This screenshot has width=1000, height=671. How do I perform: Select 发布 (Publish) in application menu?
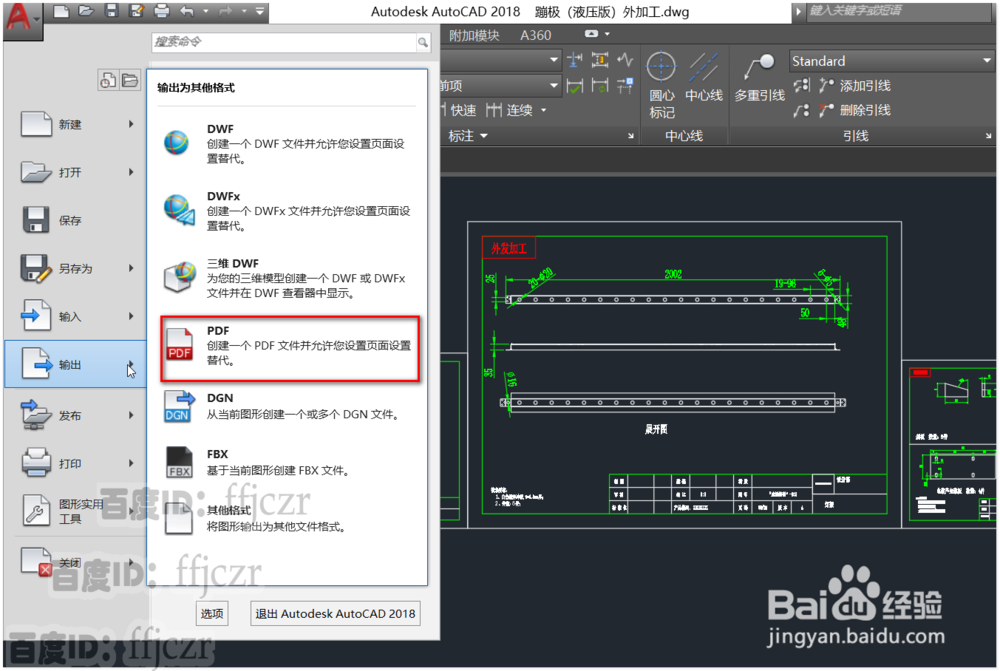click(x=77, y=415)
